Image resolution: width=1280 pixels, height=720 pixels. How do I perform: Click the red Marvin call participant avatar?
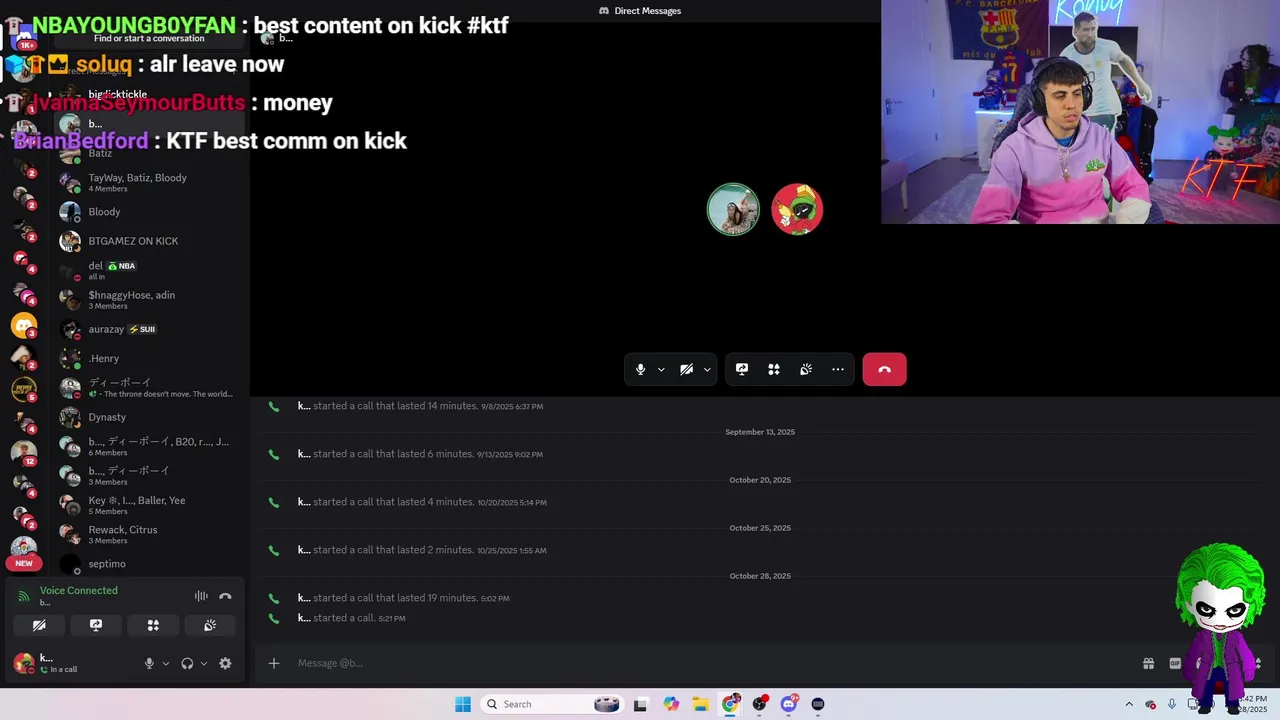coord(797,209)
